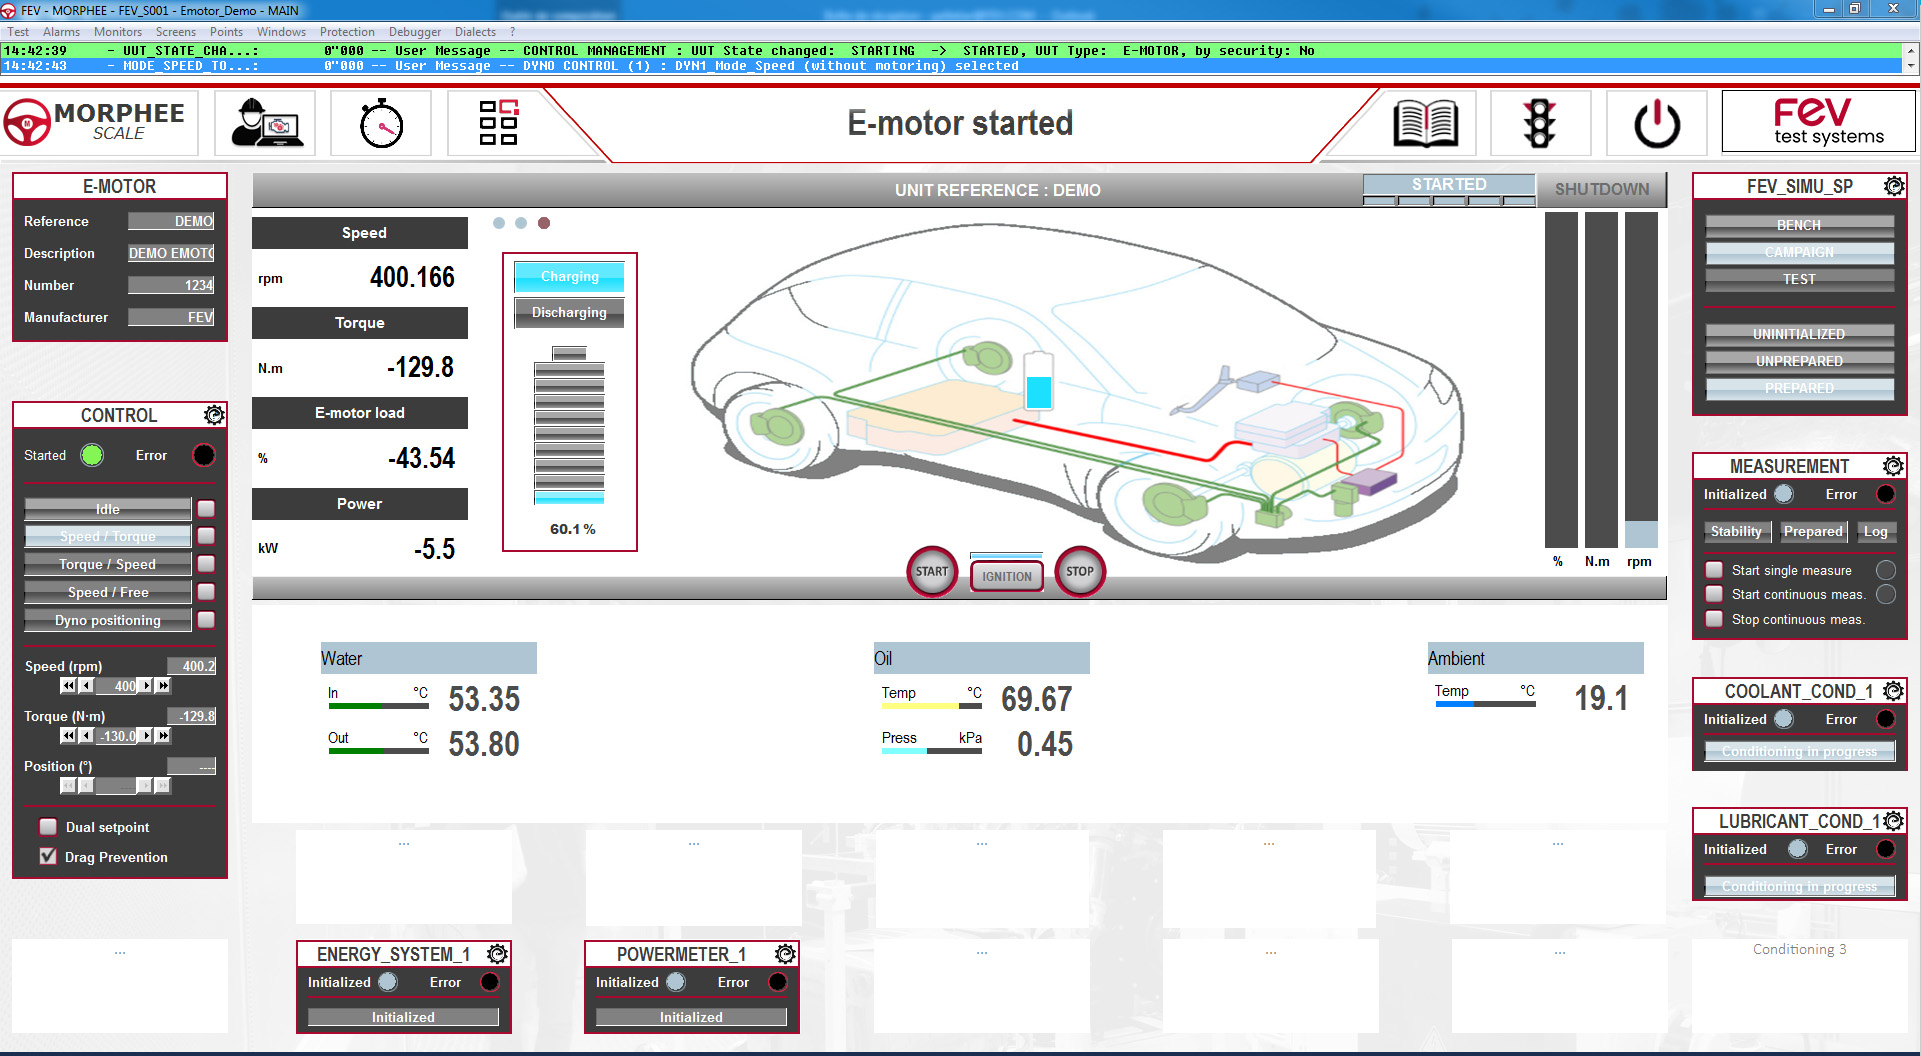The width and height of the screenshot is (1921, 1056).
Task: Toggle the Dyno positioning checkbox
Action: (206, 620)
